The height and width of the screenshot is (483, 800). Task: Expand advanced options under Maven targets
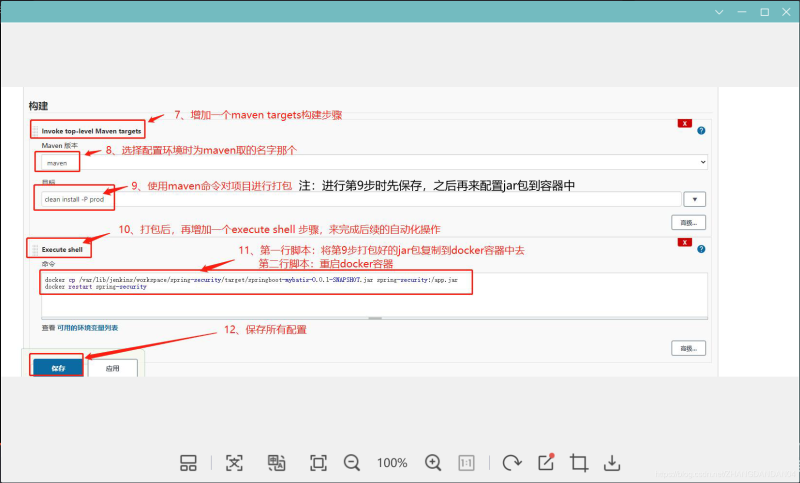[x=688, y=223]
